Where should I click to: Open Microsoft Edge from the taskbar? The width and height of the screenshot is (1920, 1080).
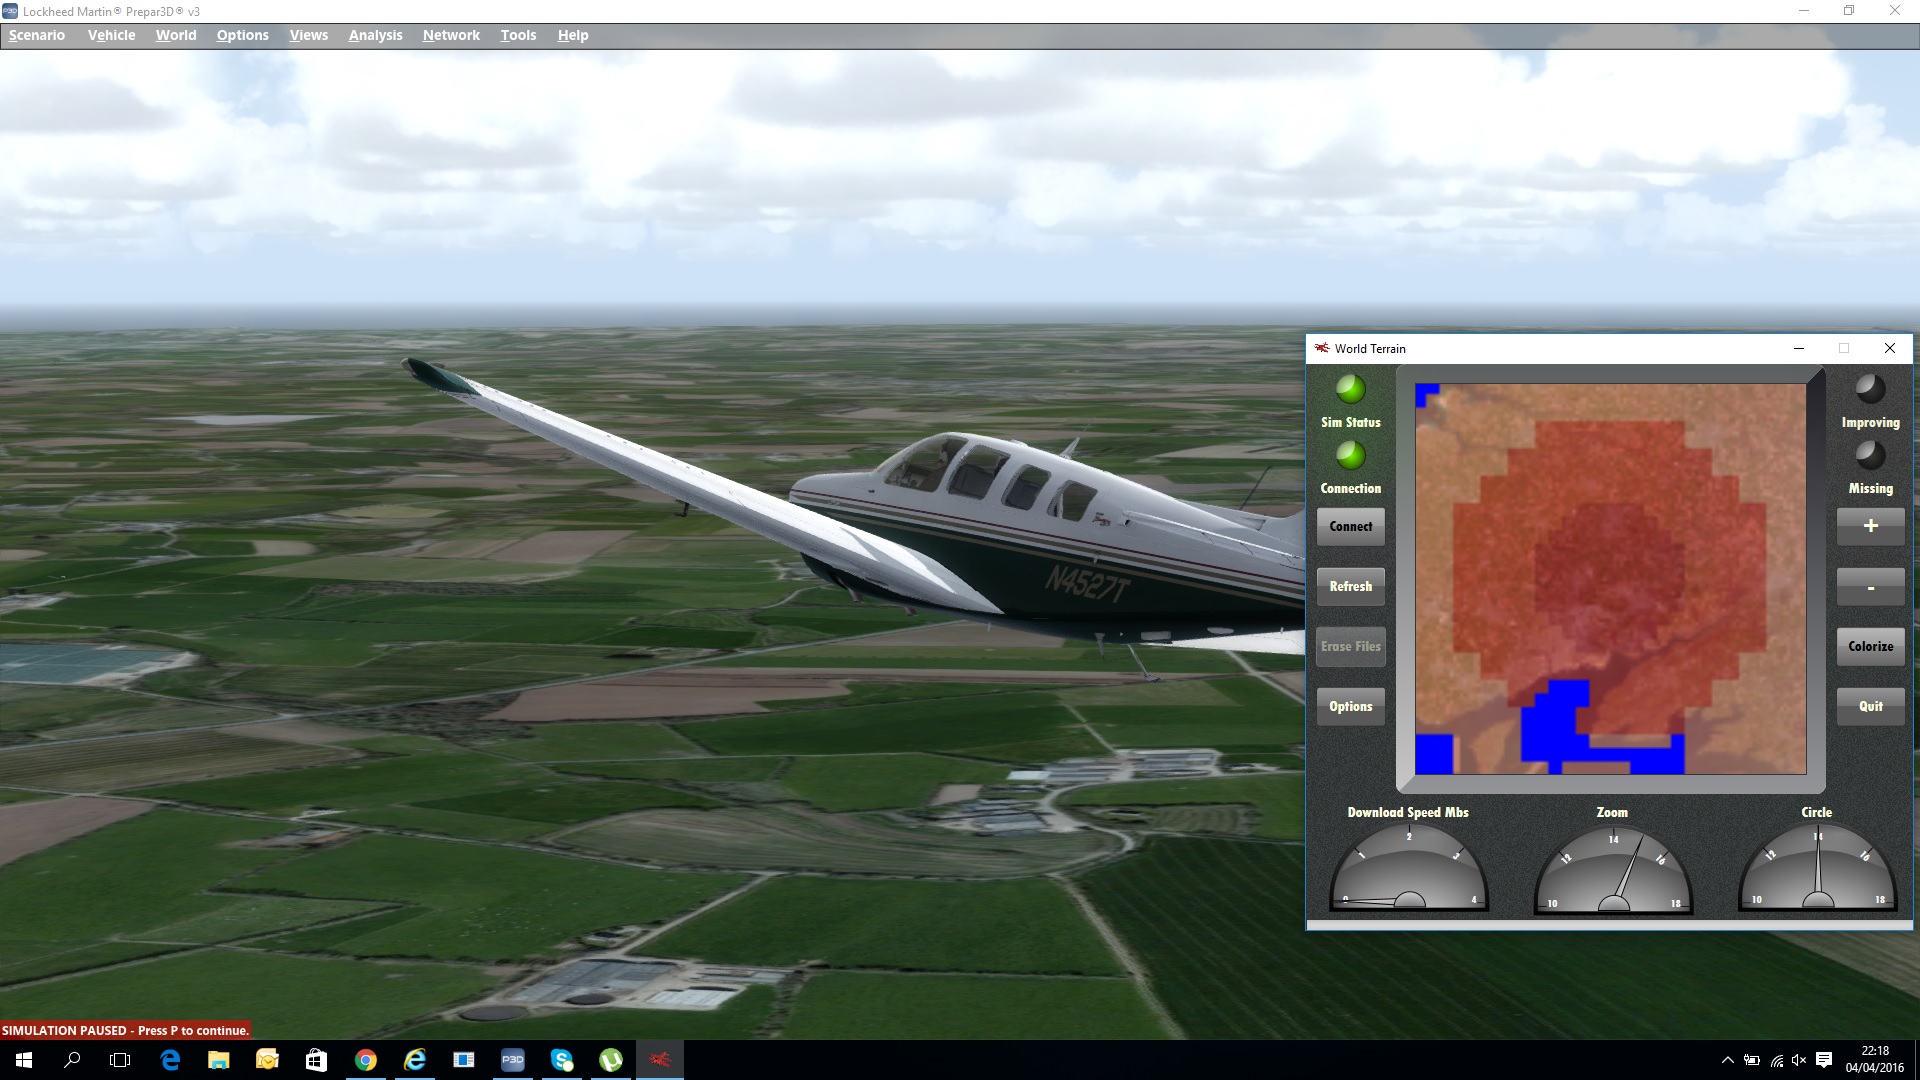pos(170,1060)
